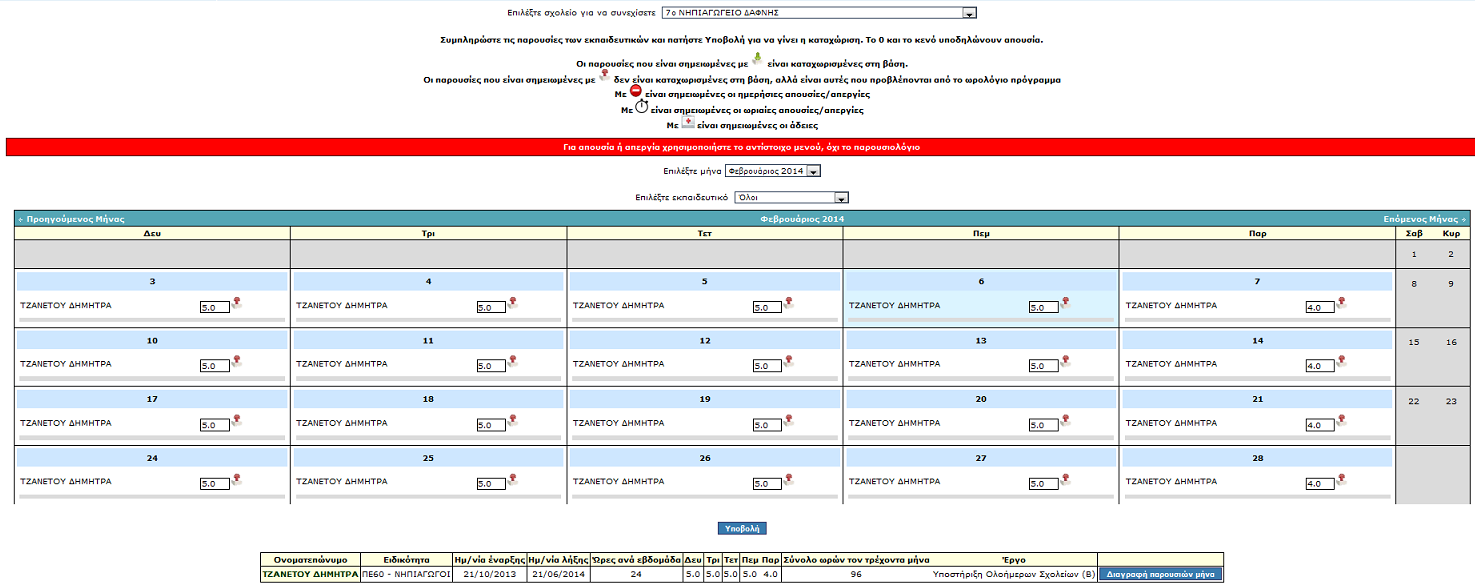Click the Υποβολή submit button
The image size is (1476, 588).
pos(742,528)
